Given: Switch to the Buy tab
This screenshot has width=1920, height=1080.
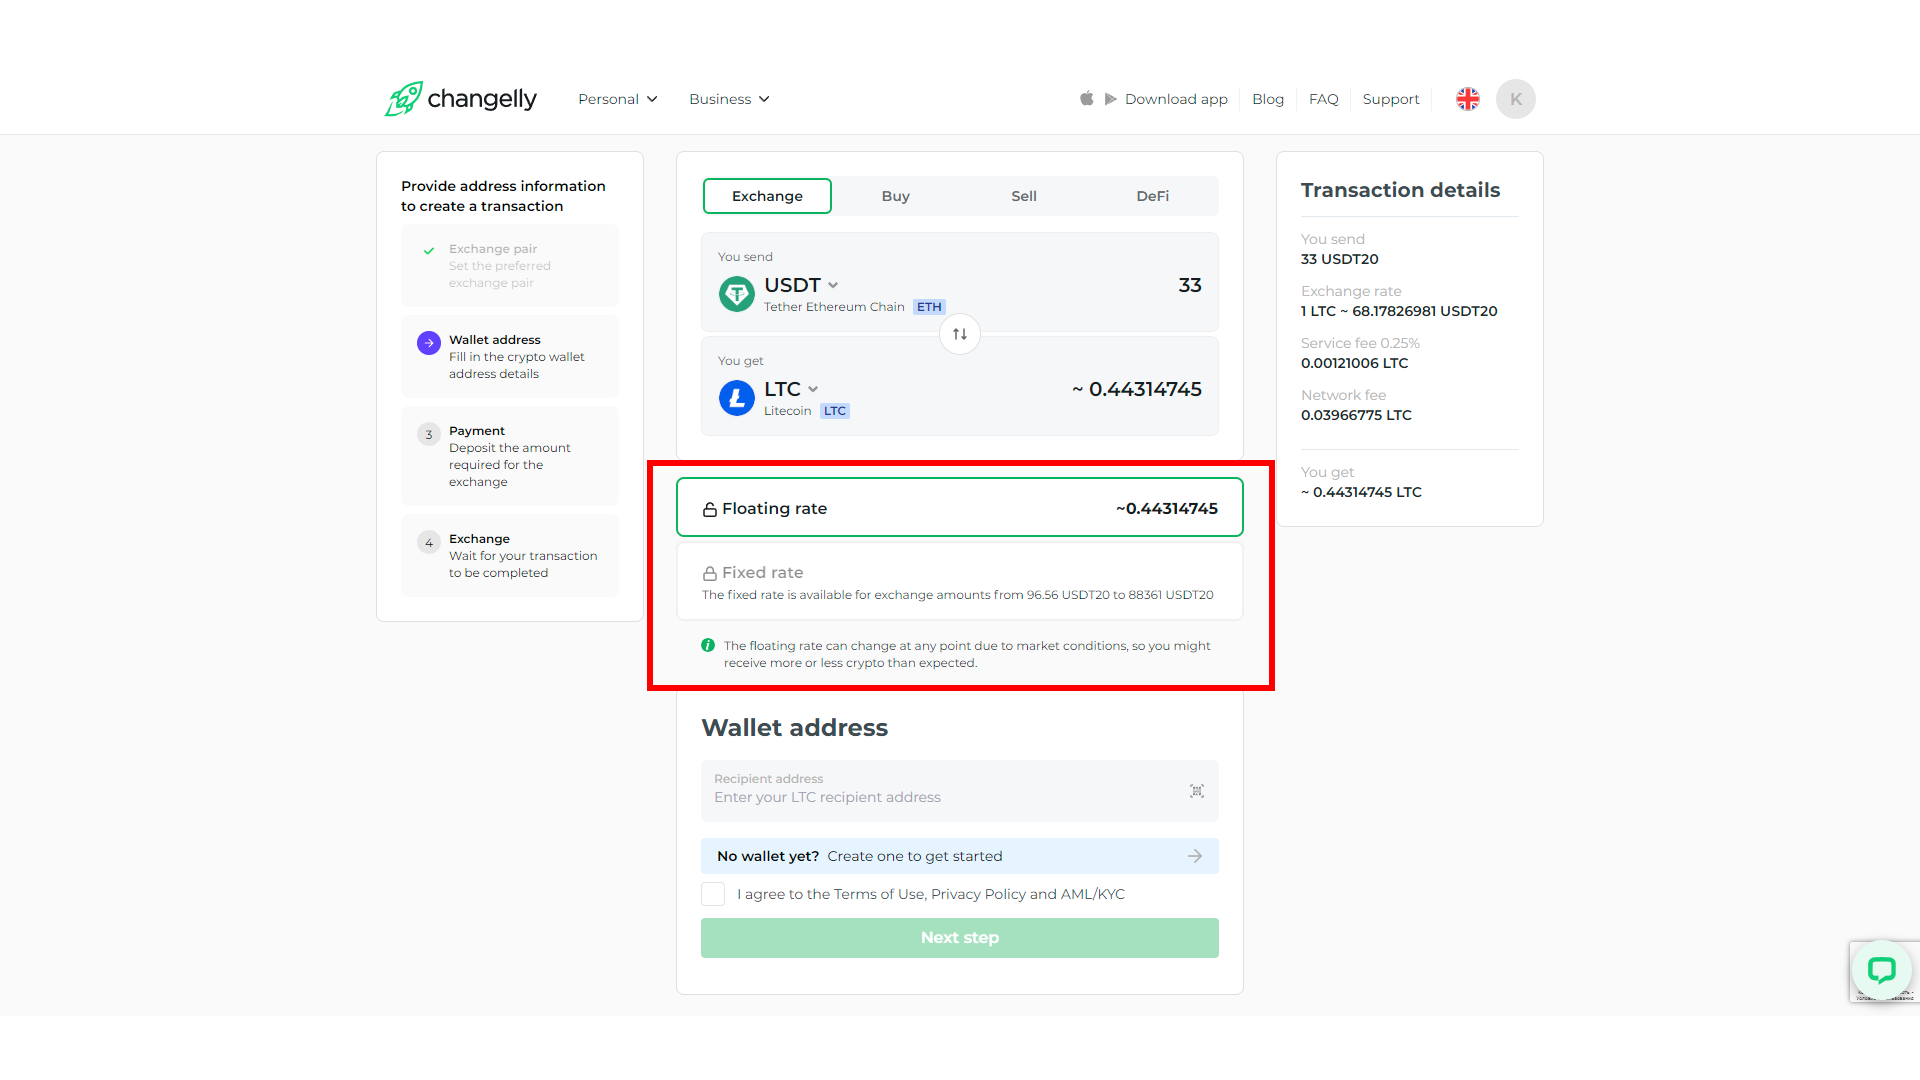Looking at the screenshot, I should point(896,196).
